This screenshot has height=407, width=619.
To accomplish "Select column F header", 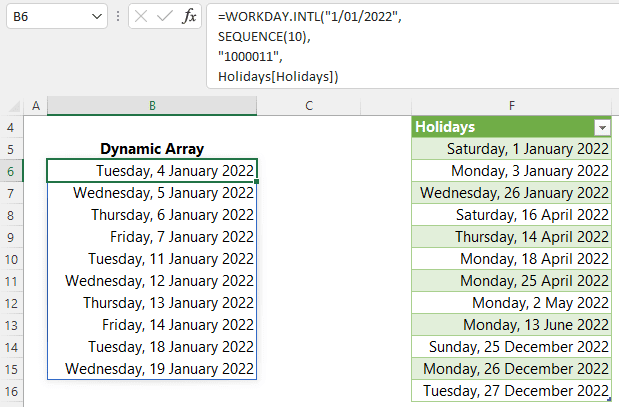I will pos(511,106).
